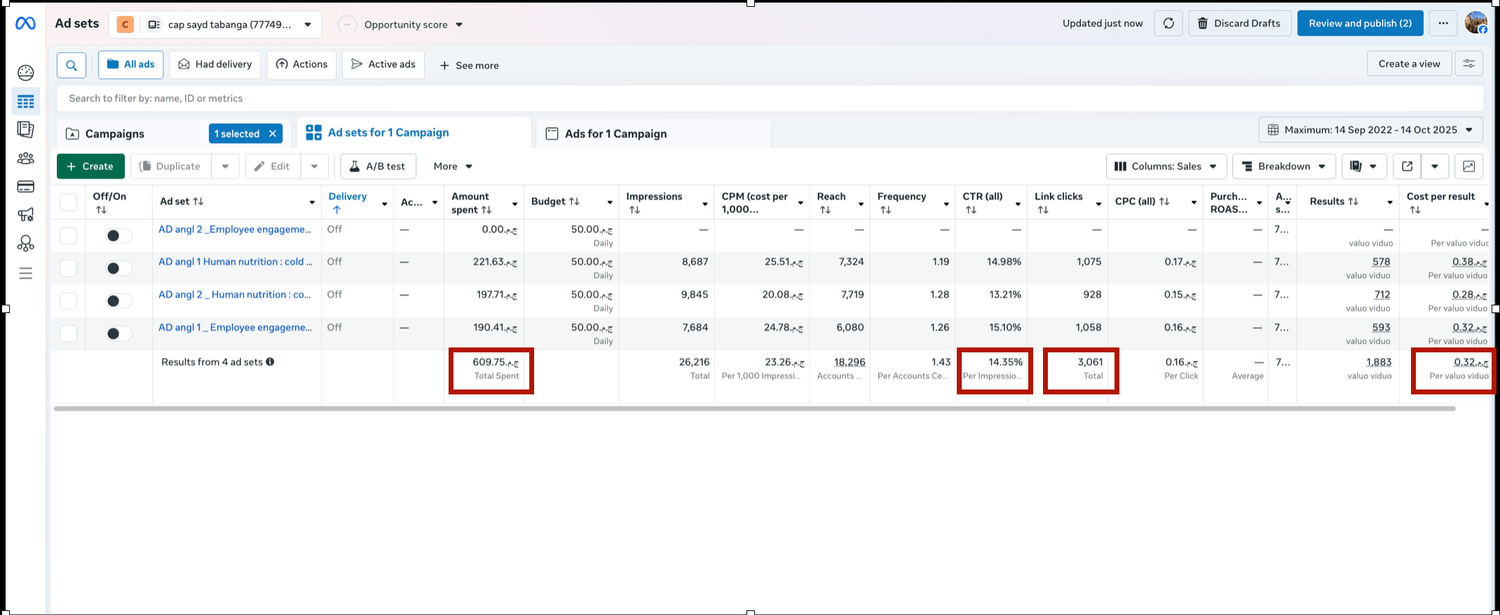Click the export share icon

[x=1407, y=166]
